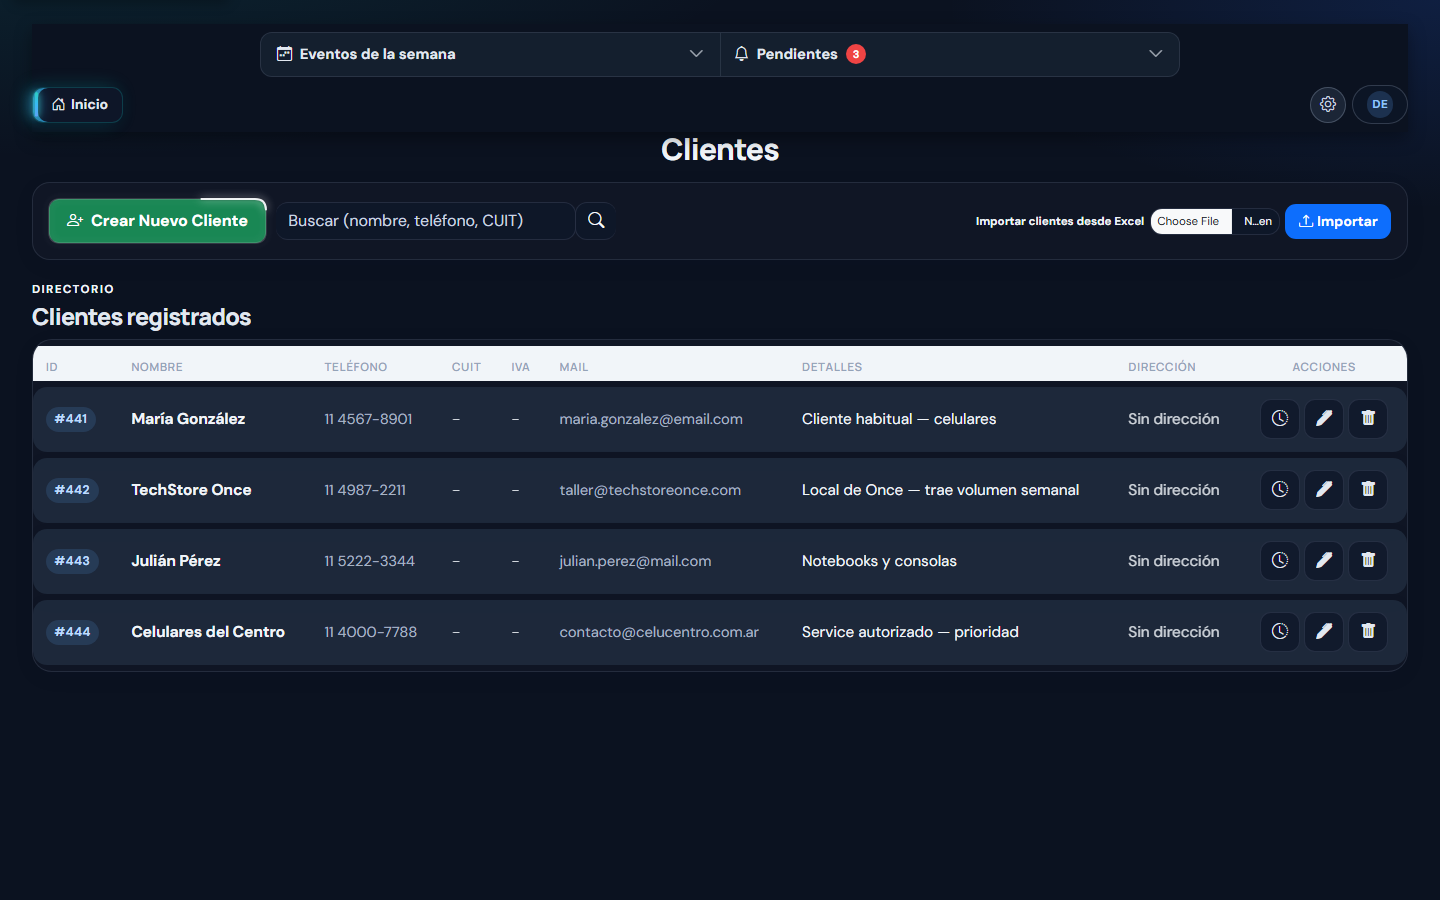Click email taller@techstoreonce.com

[650, 490]
